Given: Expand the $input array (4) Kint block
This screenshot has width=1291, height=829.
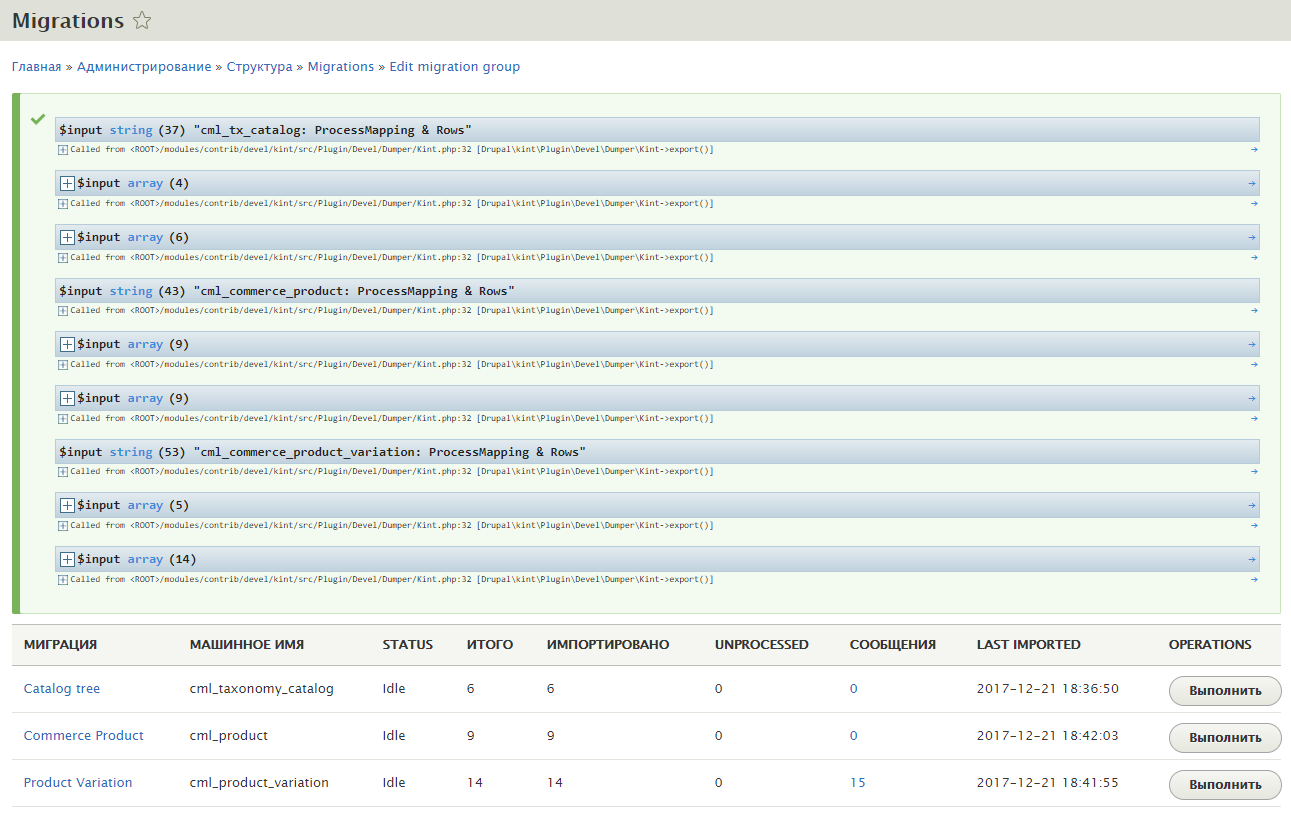Looking at the screenshot, I should click(67, 182).
